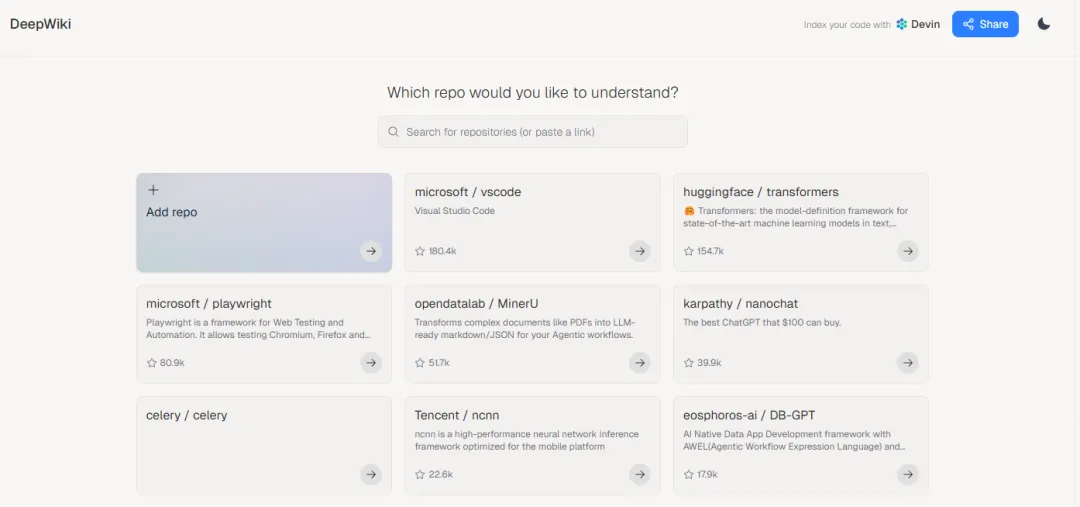
Task: Select the karpathy / nanochat card title
Action: (x=740, y=303)
